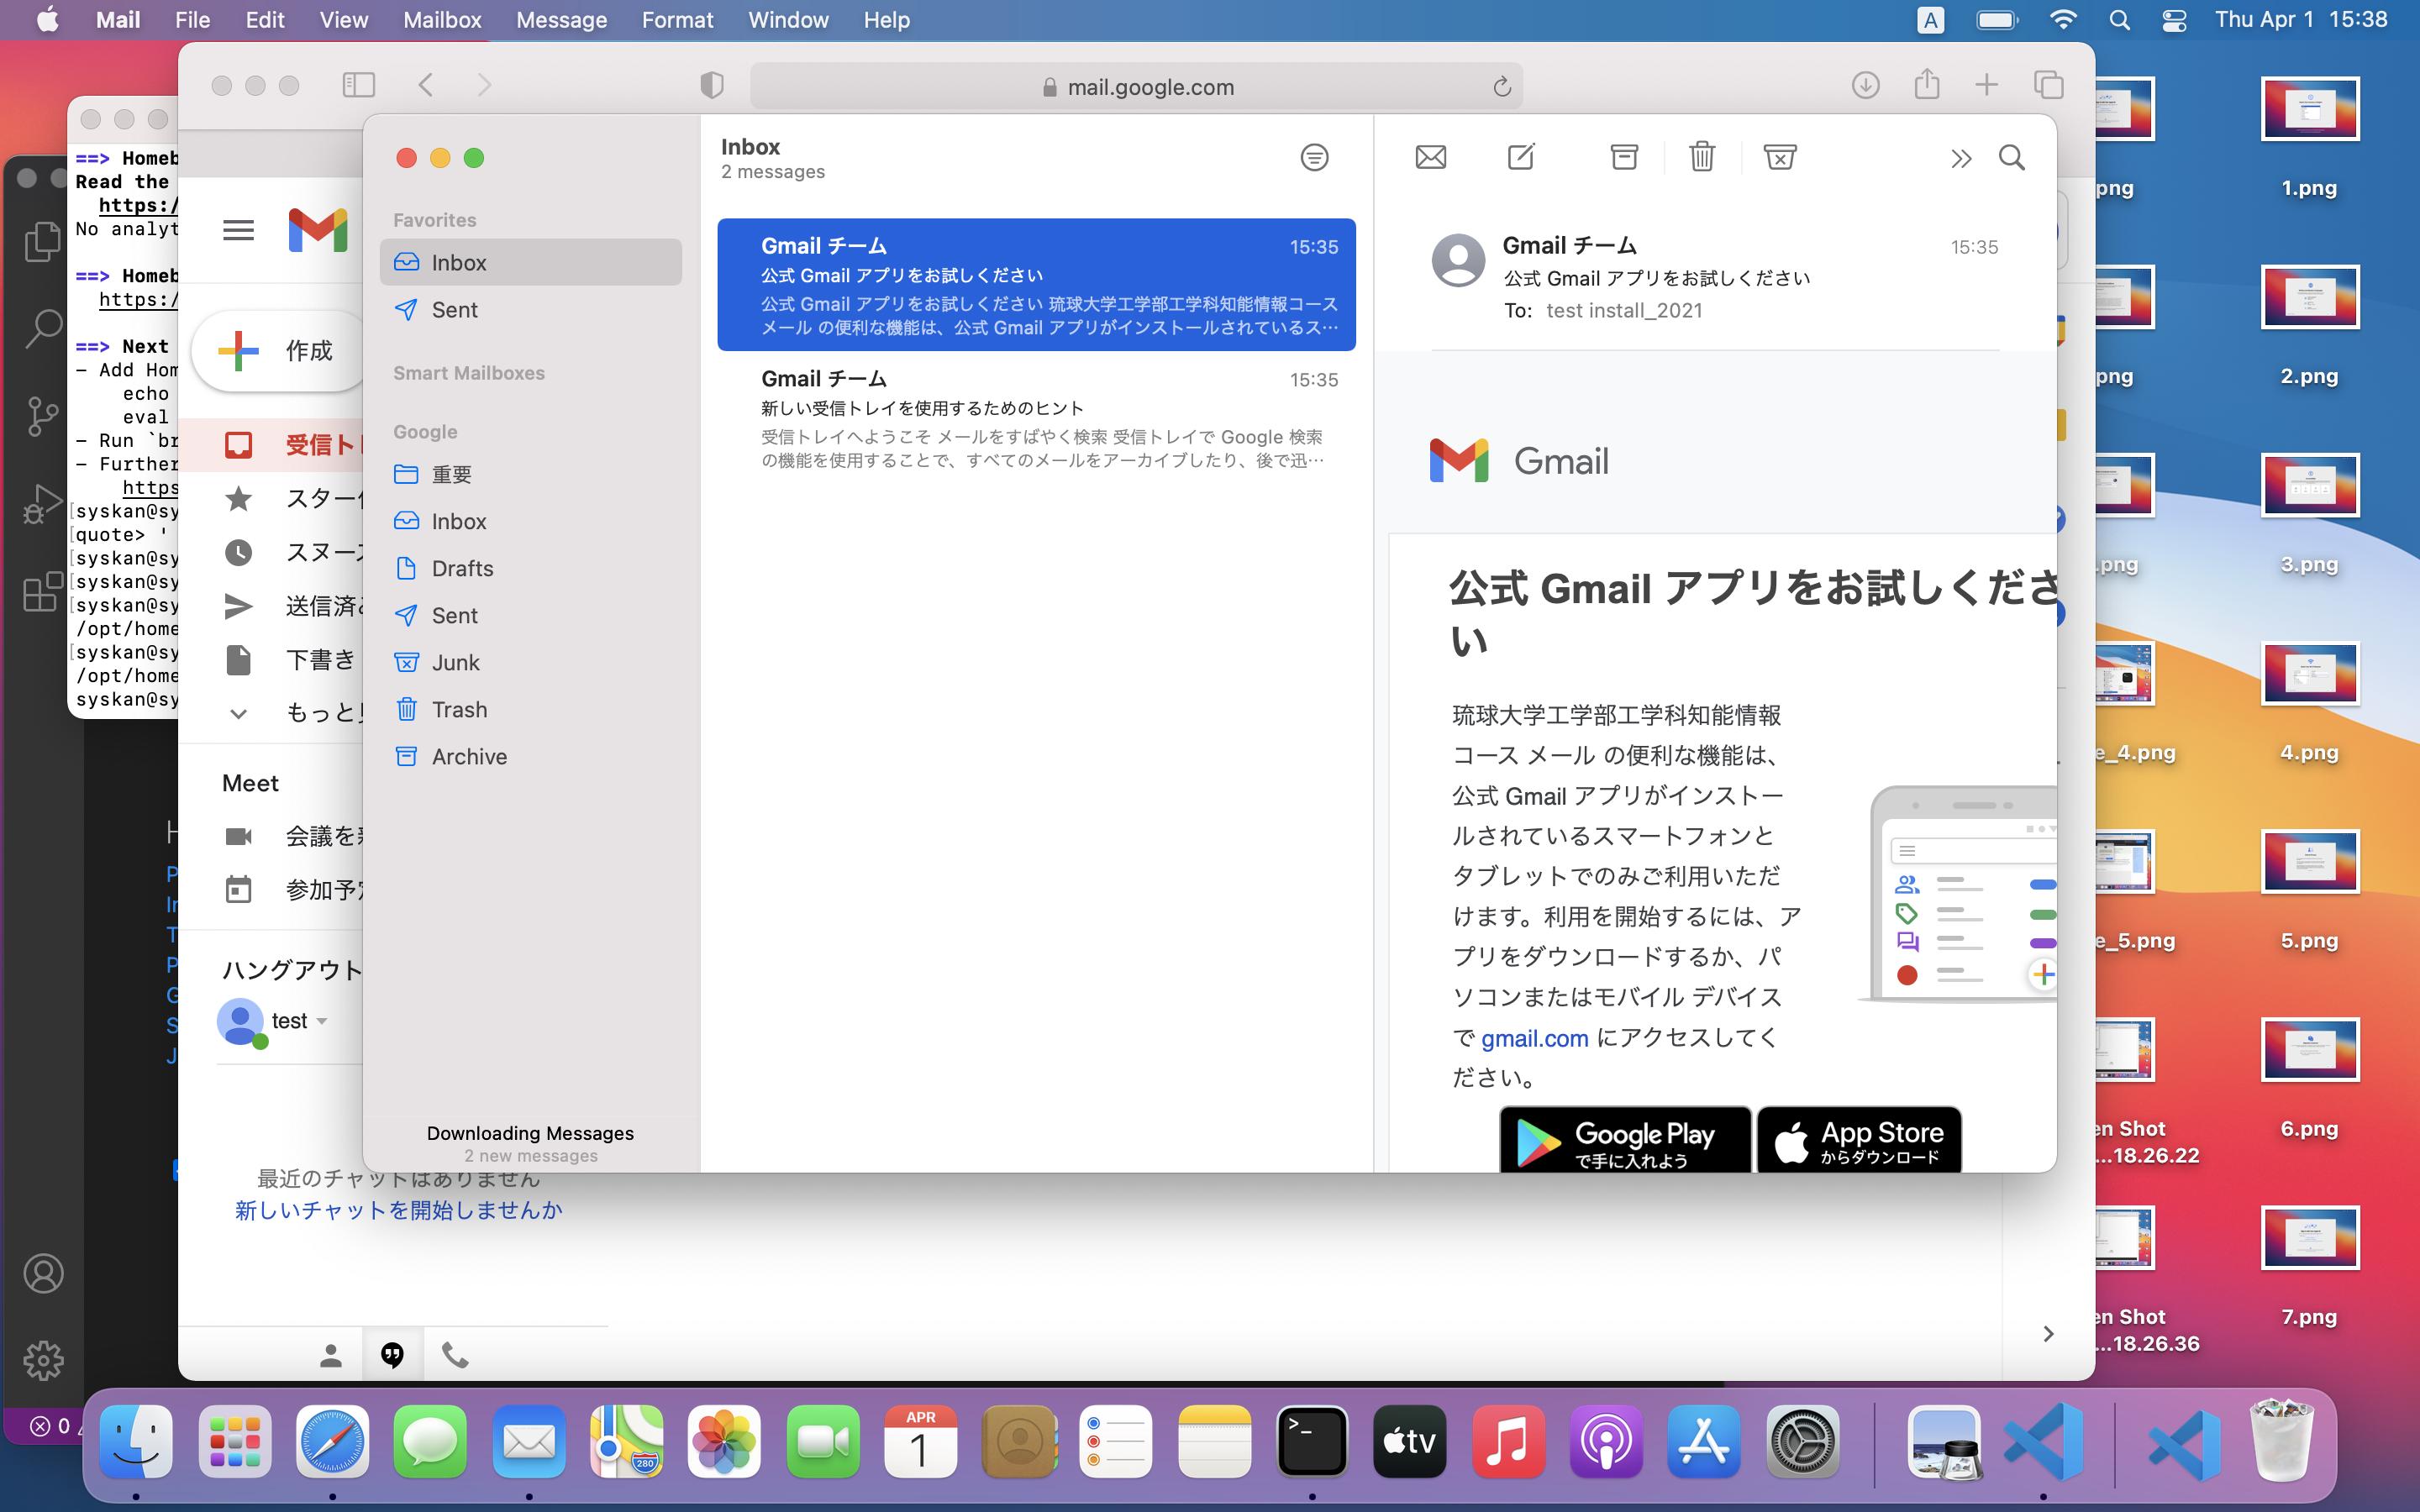The image size is (2420, 1512).
Task: Open the Junk mailbox
Action: [x=531, y=662]
